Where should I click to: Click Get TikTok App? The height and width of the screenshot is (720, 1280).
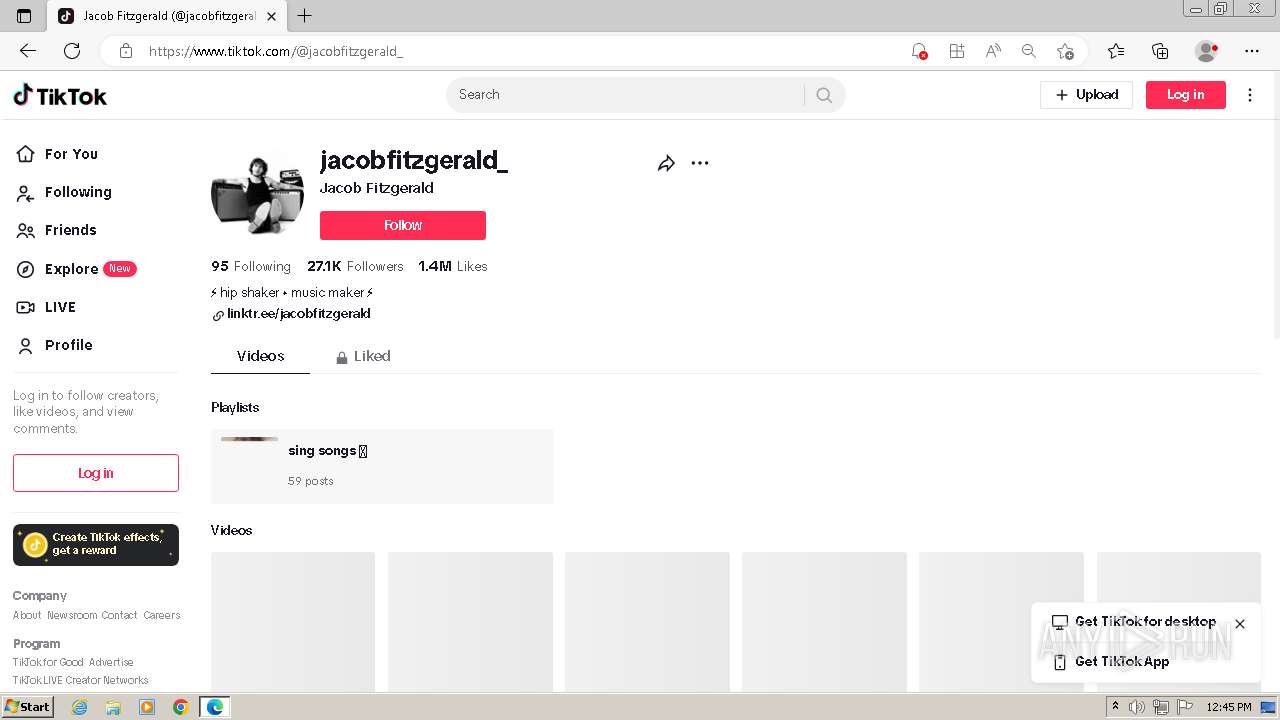pos(1111,662)
